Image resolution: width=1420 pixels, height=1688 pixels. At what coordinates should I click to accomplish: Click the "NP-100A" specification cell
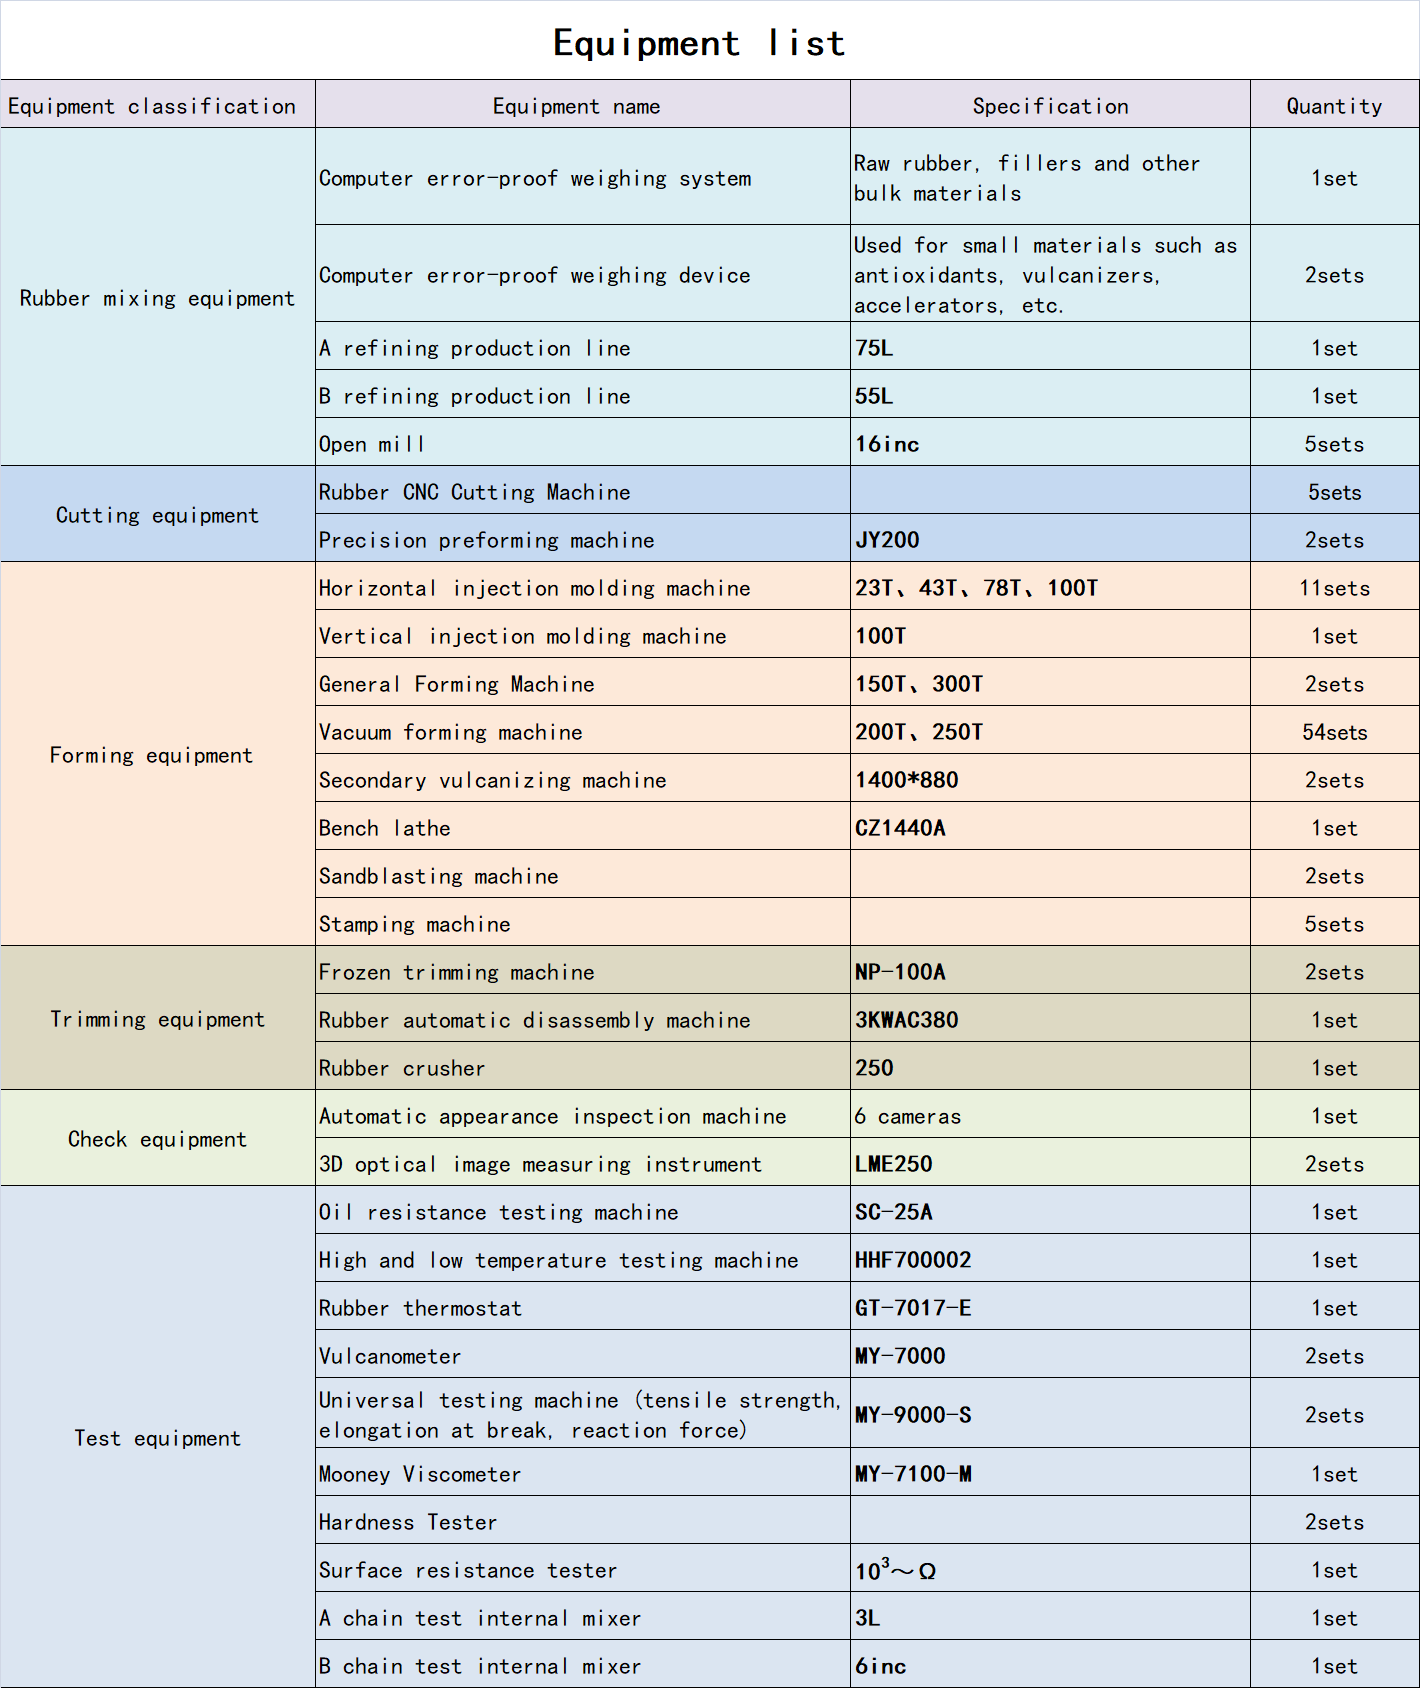[x=900, y=972]
